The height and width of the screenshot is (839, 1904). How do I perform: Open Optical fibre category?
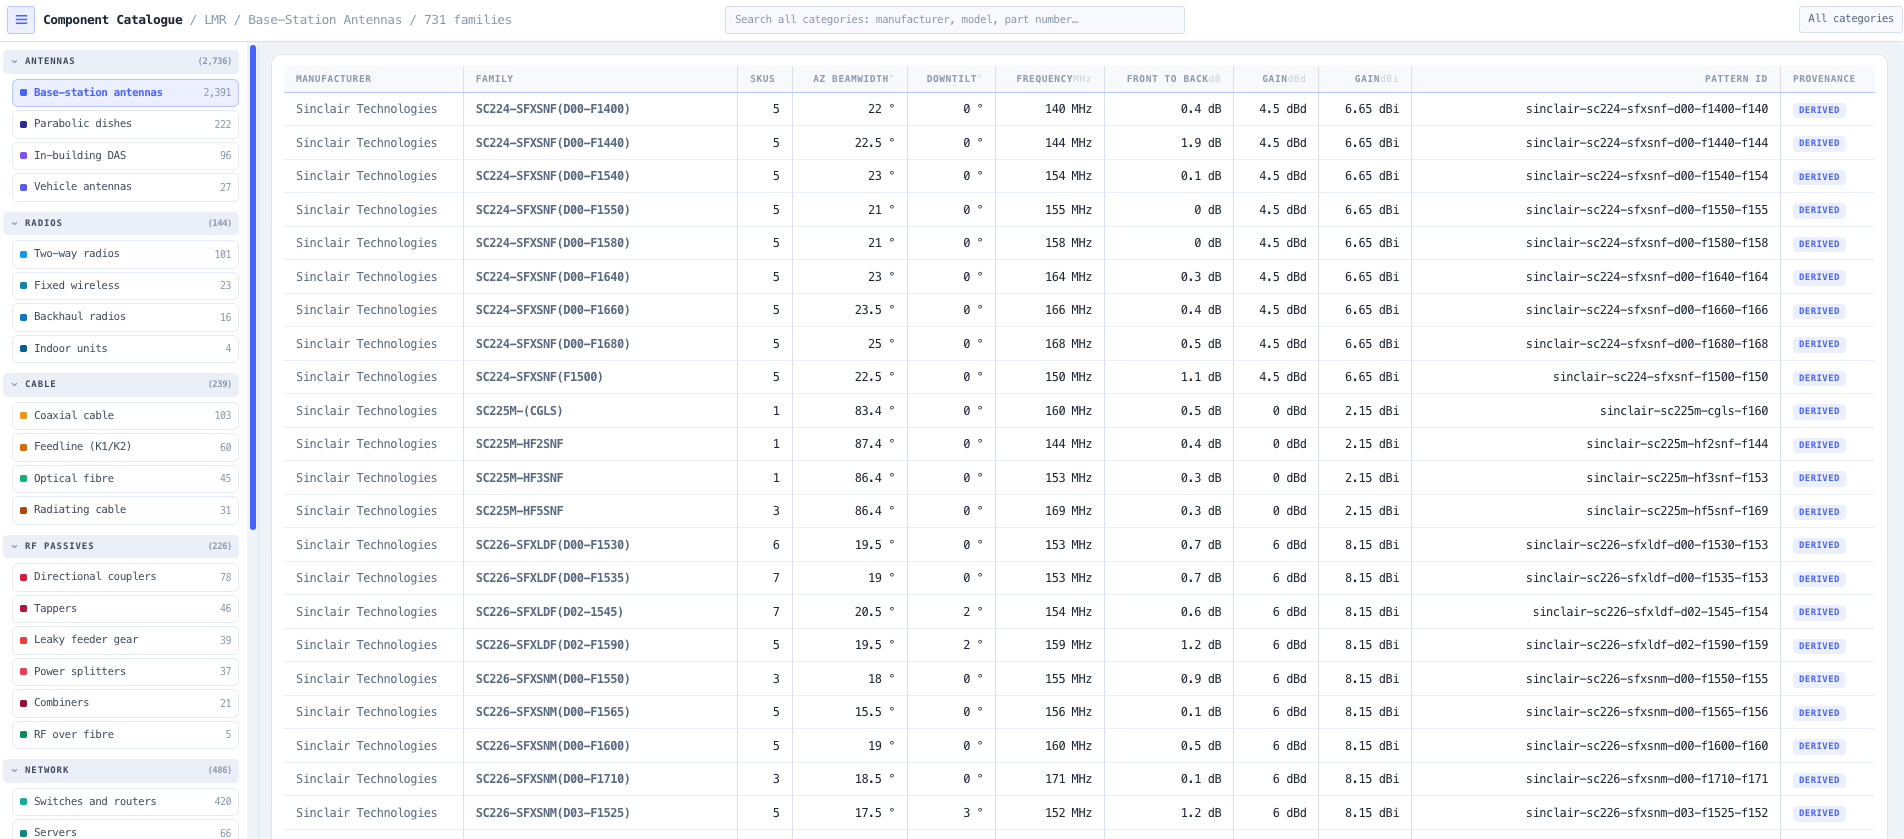[x=125, y=478]
